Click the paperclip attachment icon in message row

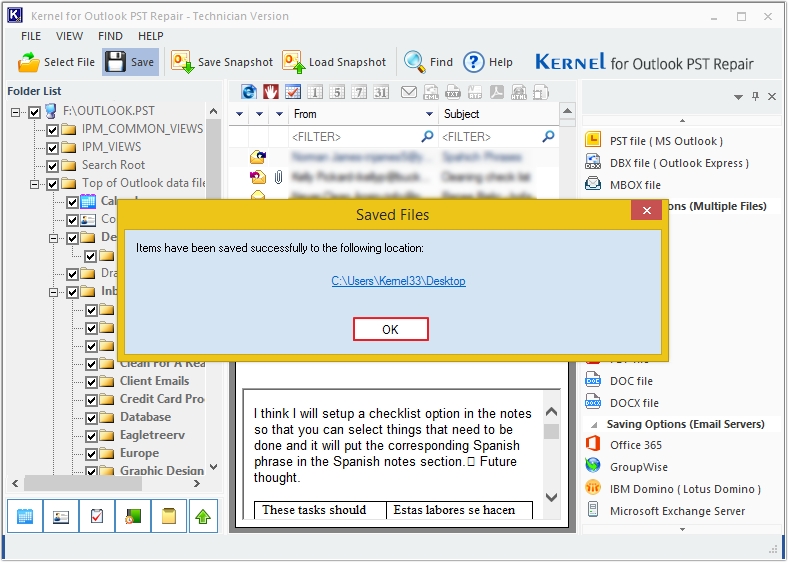click(x=278, y=177)
